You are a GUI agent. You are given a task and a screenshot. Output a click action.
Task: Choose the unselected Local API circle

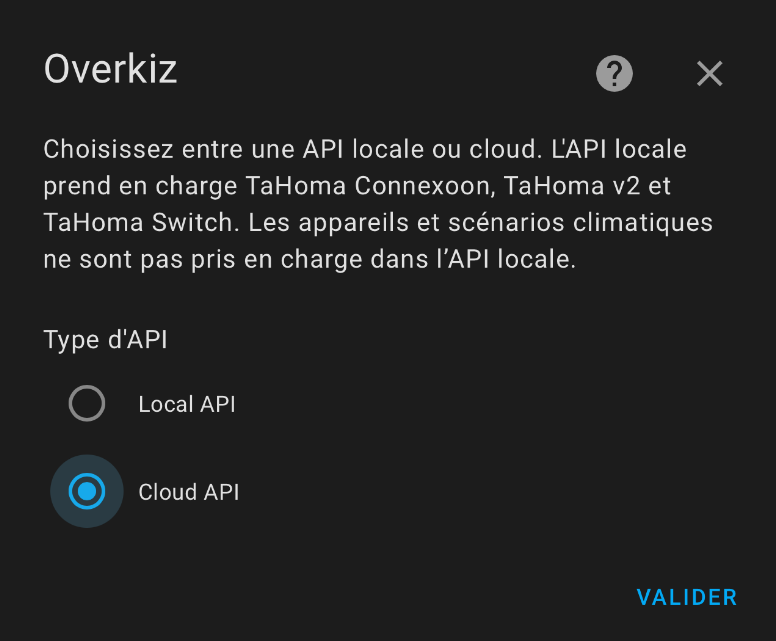[x=87, y=403]
